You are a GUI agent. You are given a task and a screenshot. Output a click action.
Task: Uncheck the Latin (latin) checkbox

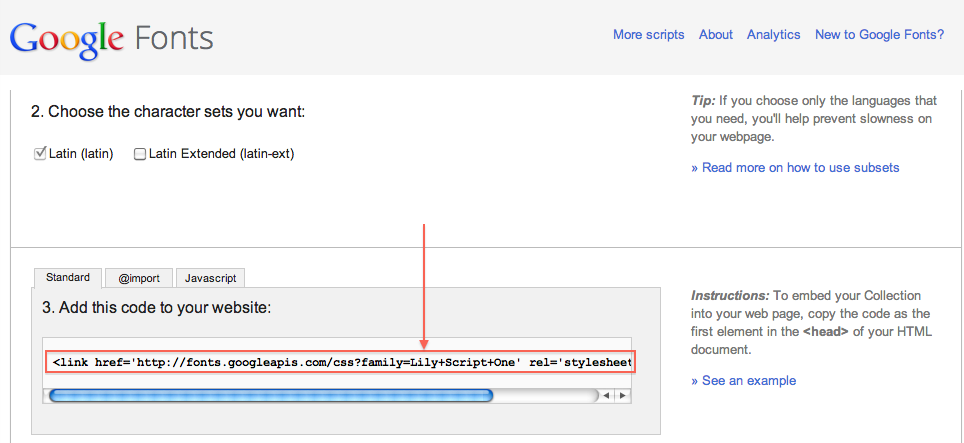coord(41,154)
